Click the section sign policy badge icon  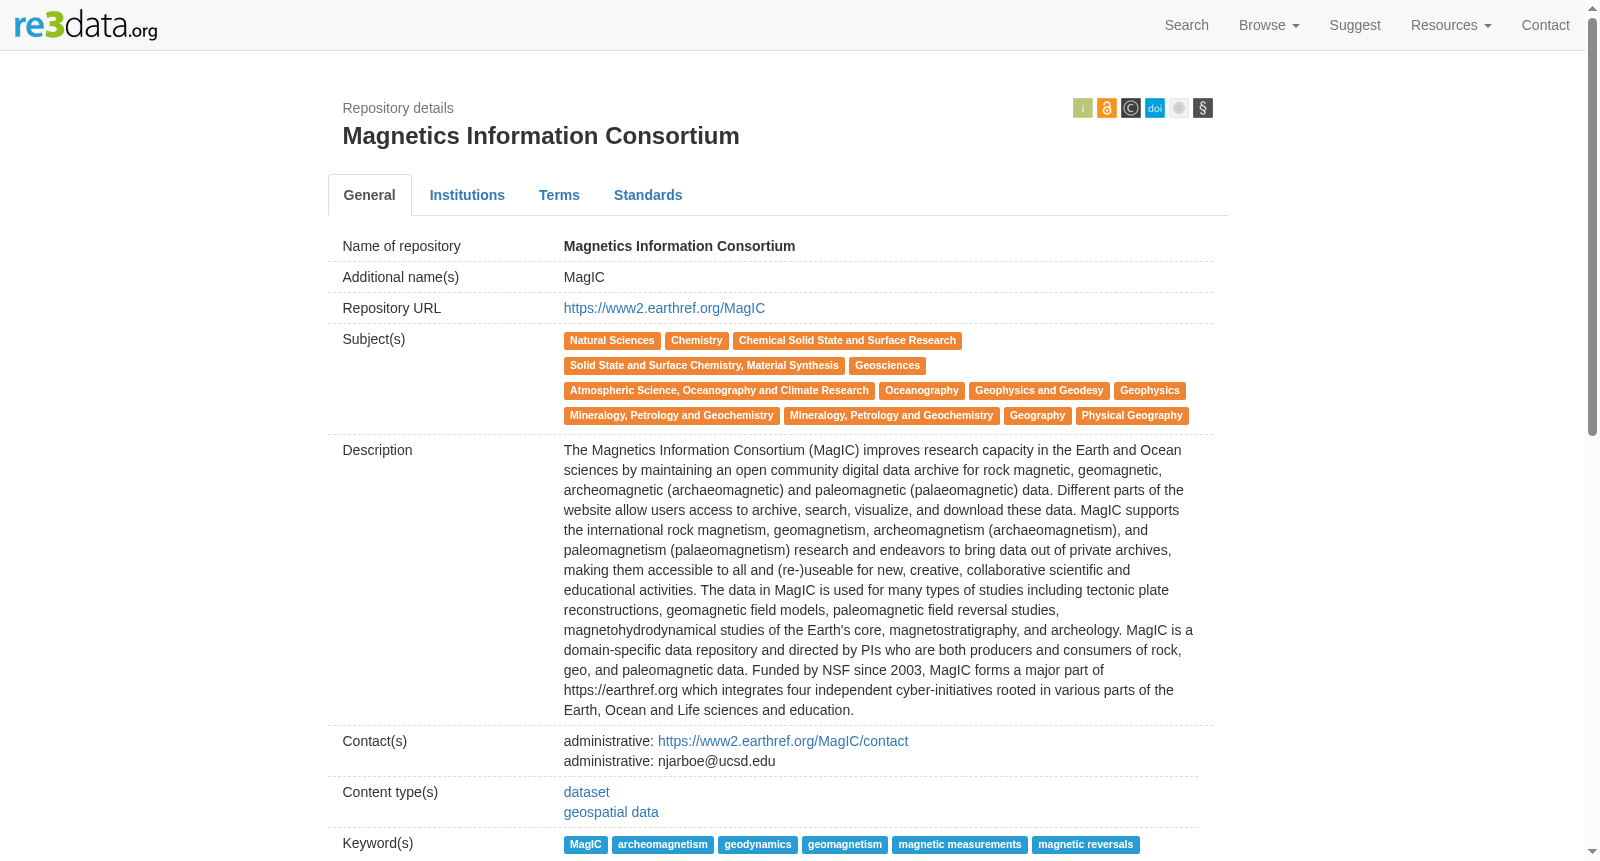click(1202, 108)
